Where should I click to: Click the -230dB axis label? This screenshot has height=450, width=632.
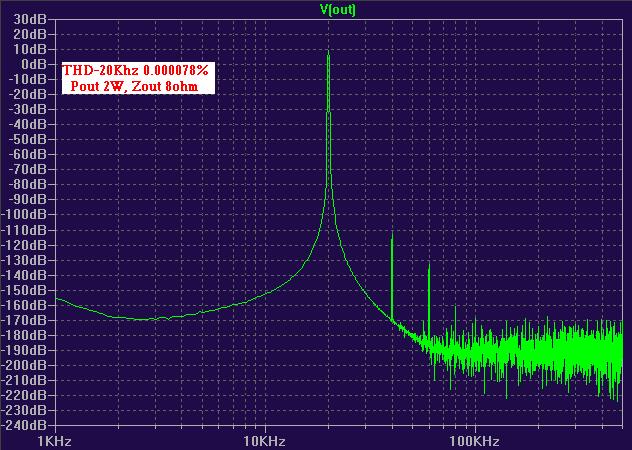tap(24, 410)
